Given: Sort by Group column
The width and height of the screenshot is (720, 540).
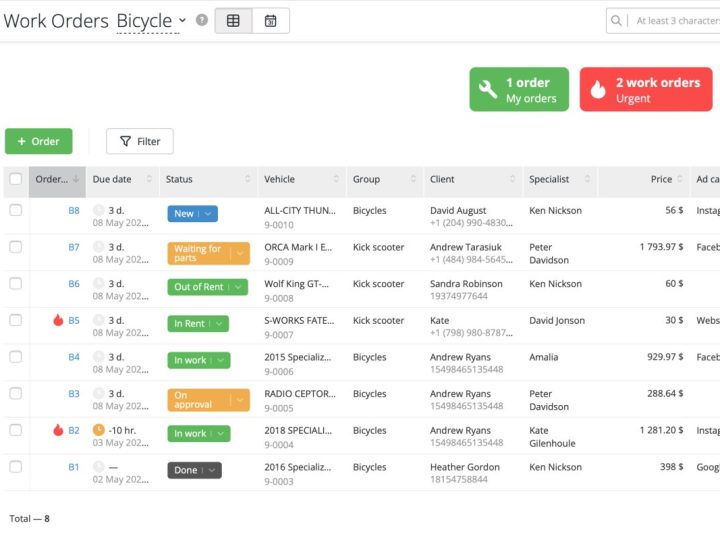Looking at the screenshot, I should point(413,179).
